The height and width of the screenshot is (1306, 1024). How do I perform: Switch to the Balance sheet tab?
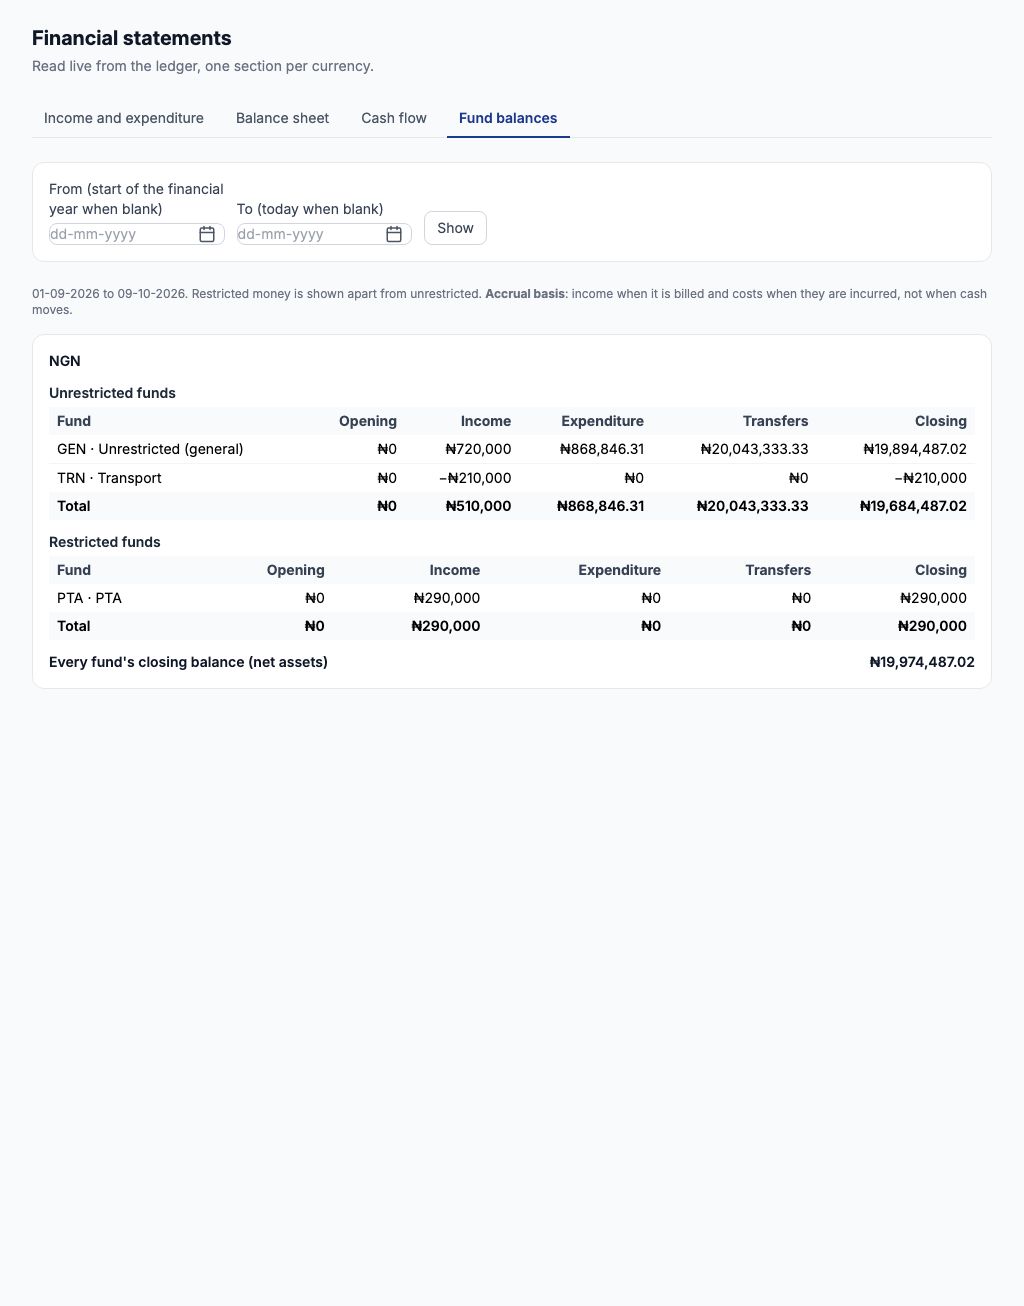(282, 118)
